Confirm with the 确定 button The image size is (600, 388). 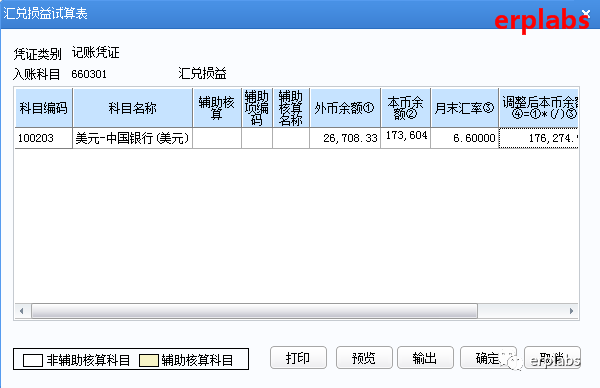tap(488, 358)
